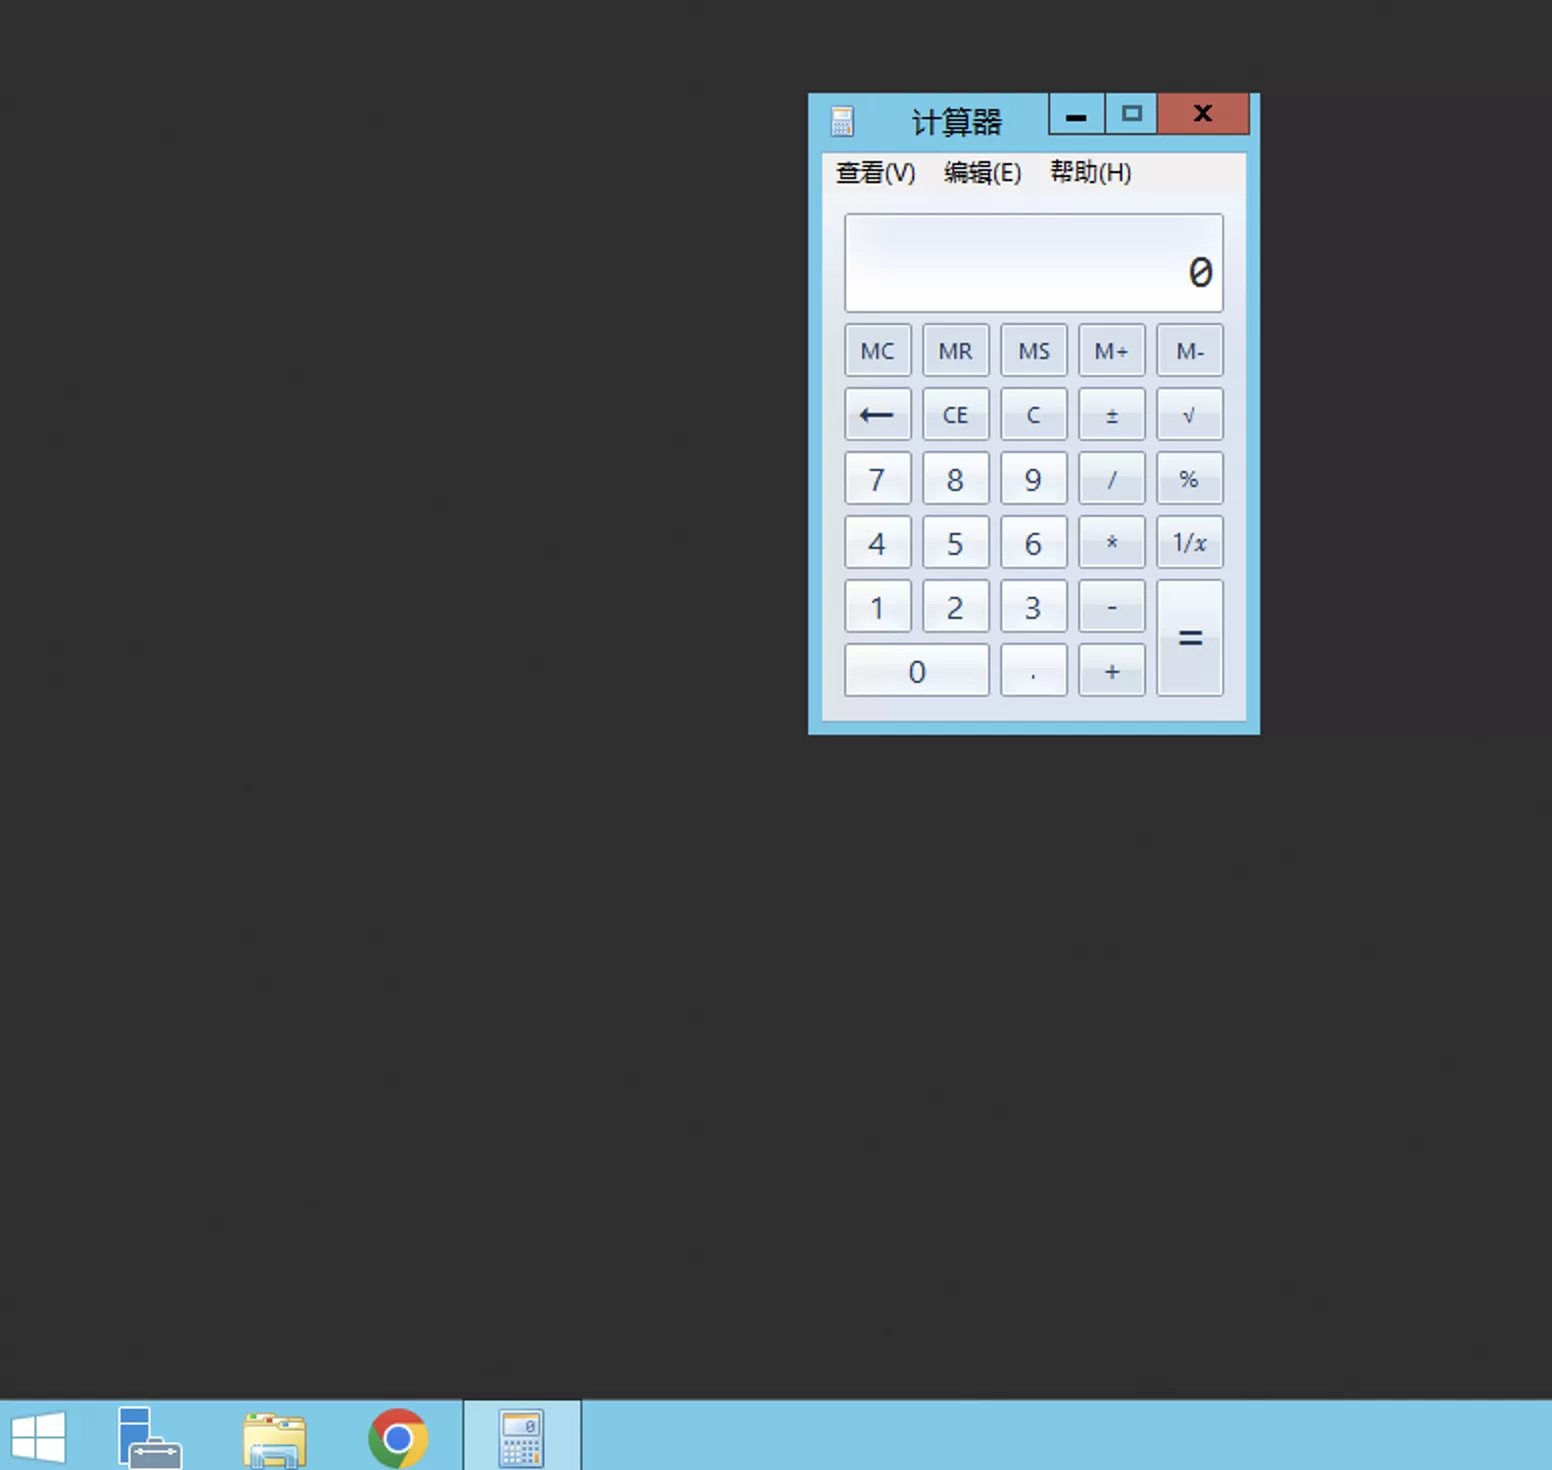This screenshot has width=1552, height=1470.
Task: Open Chrome from the taskbar
Action: [398, 1438]
